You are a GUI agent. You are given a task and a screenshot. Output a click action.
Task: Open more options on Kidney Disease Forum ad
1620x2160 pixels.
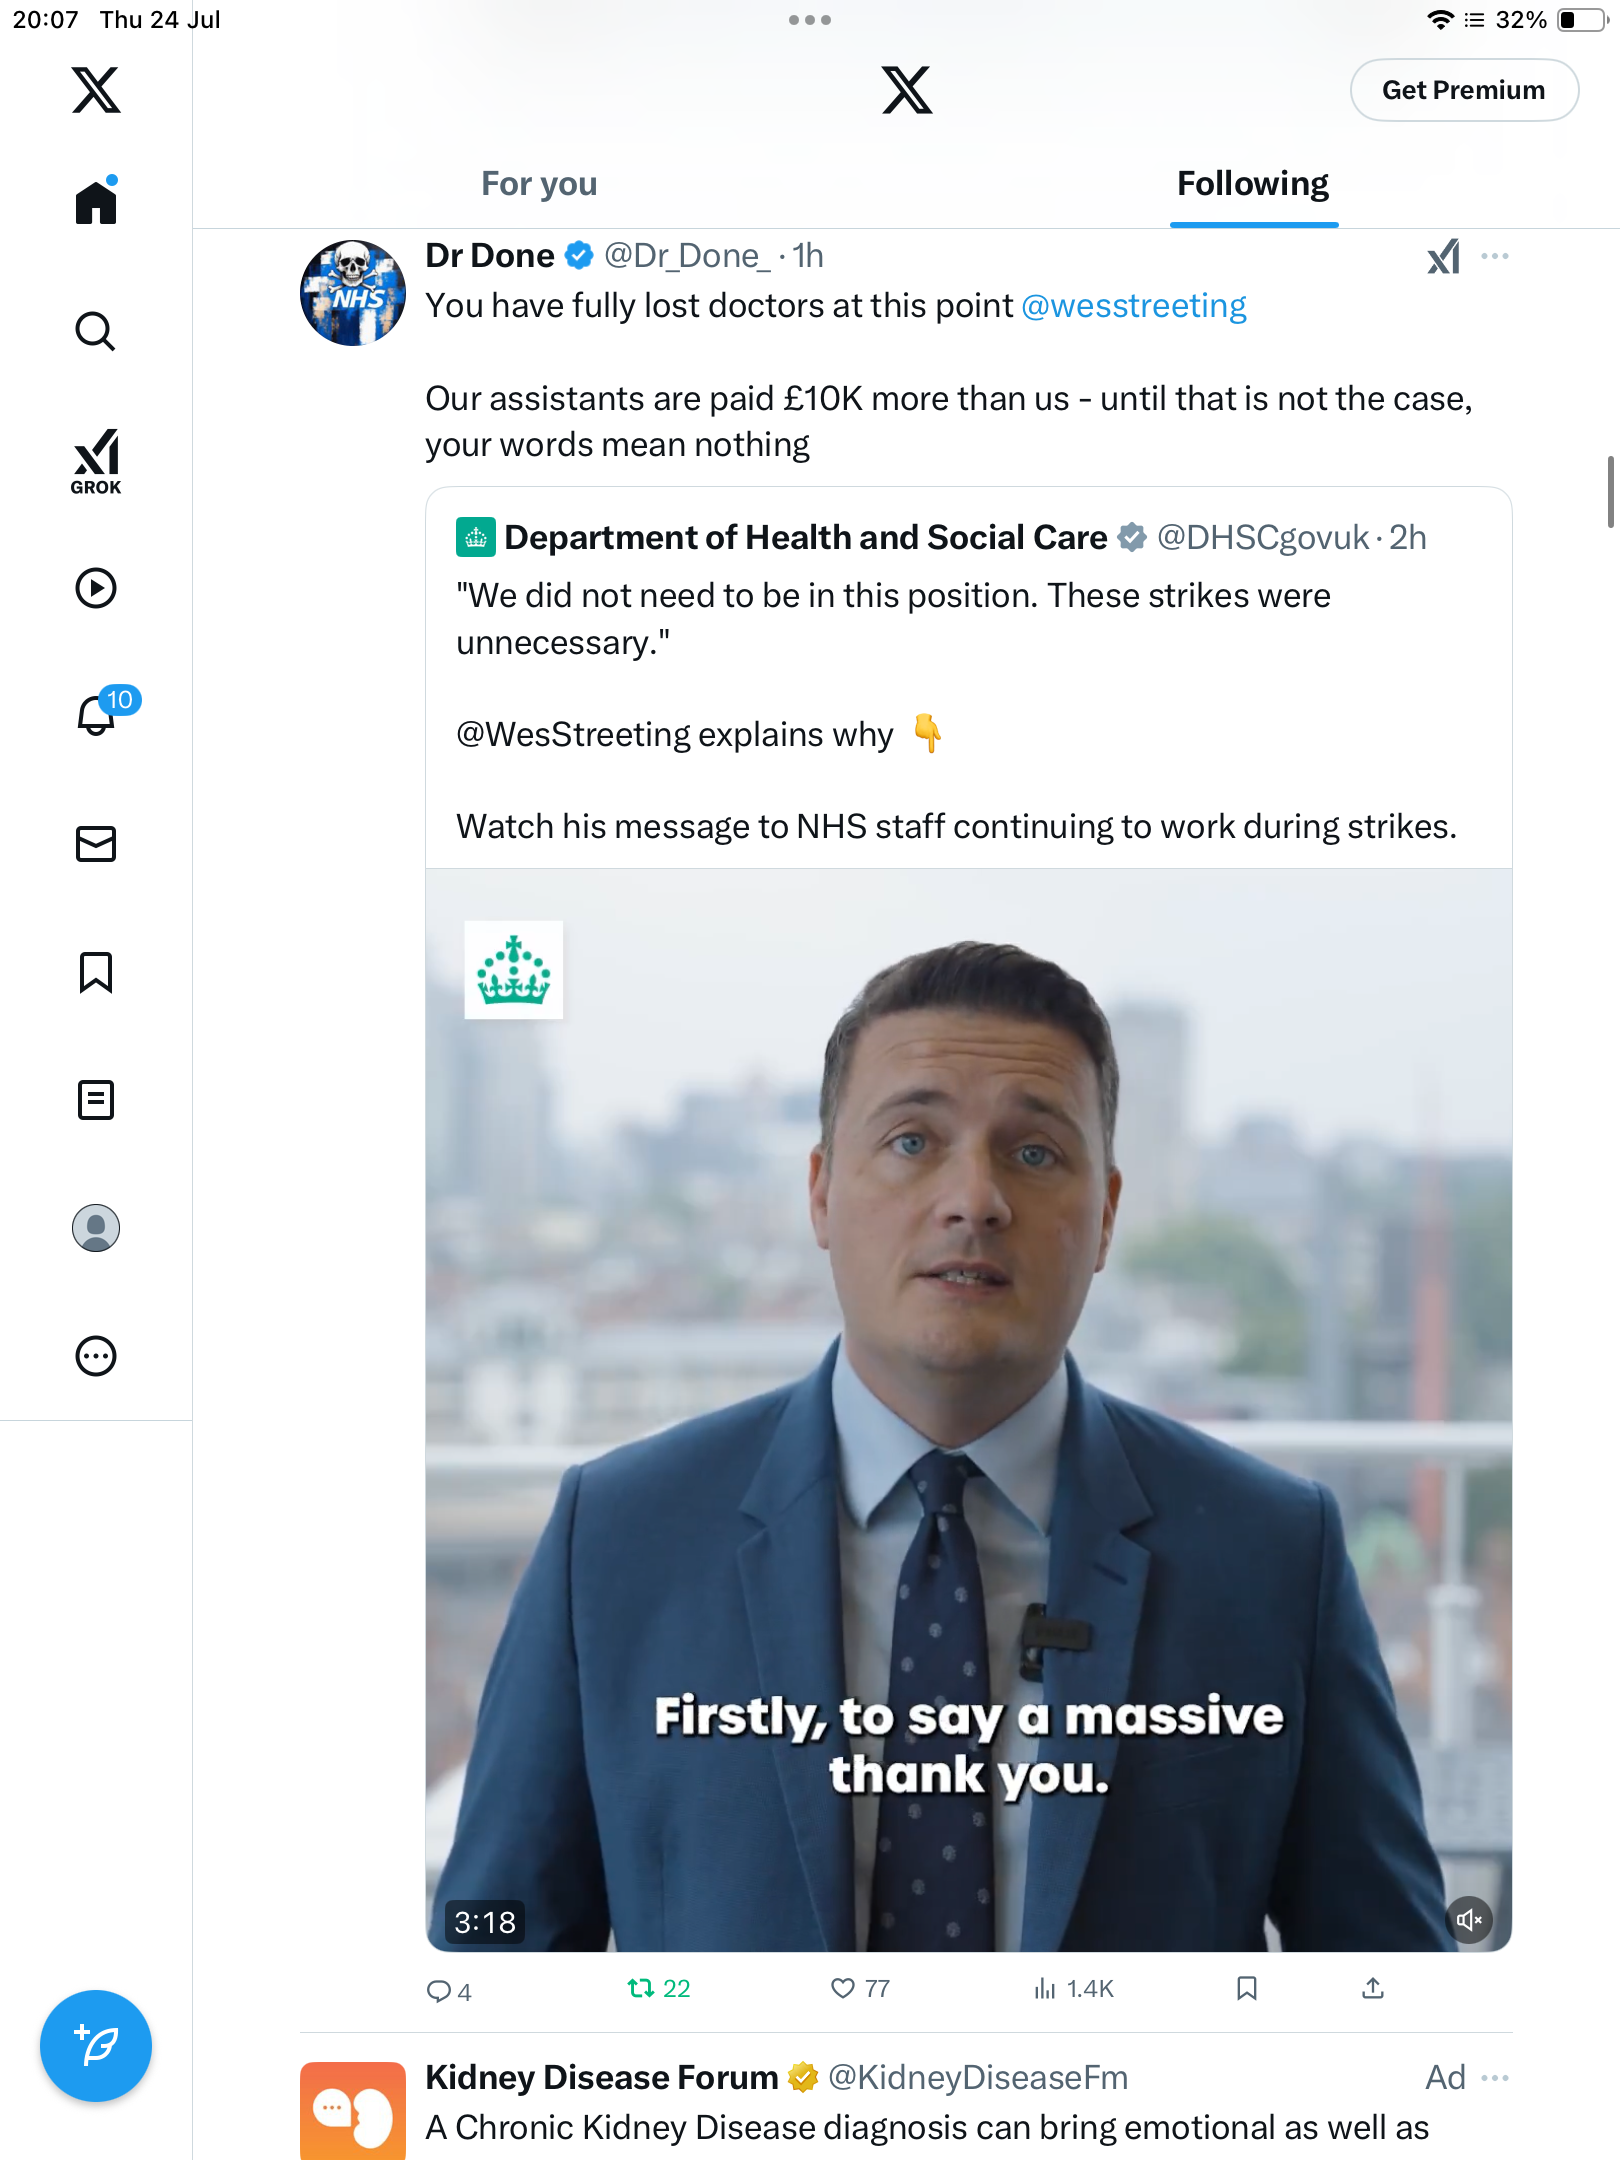[1495, 2077]
